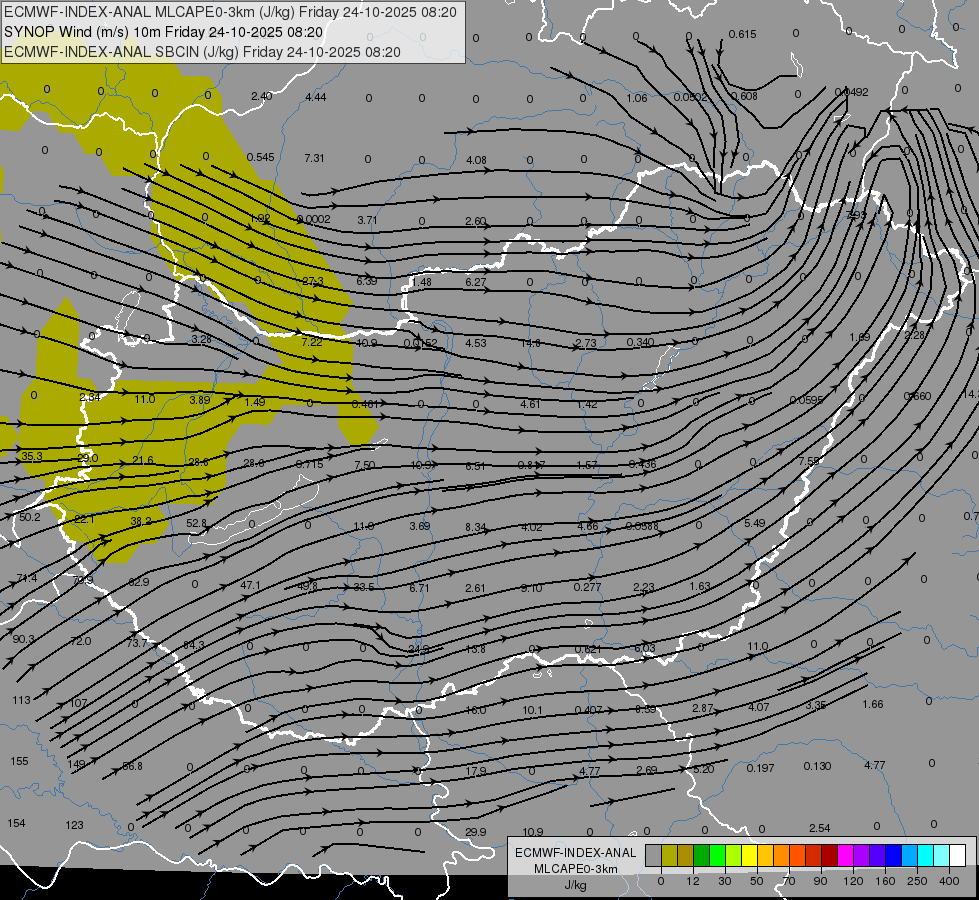Select the '52.8' data value on the map
Viewport: 979px width, 900px height.
(x=196, y=523)
